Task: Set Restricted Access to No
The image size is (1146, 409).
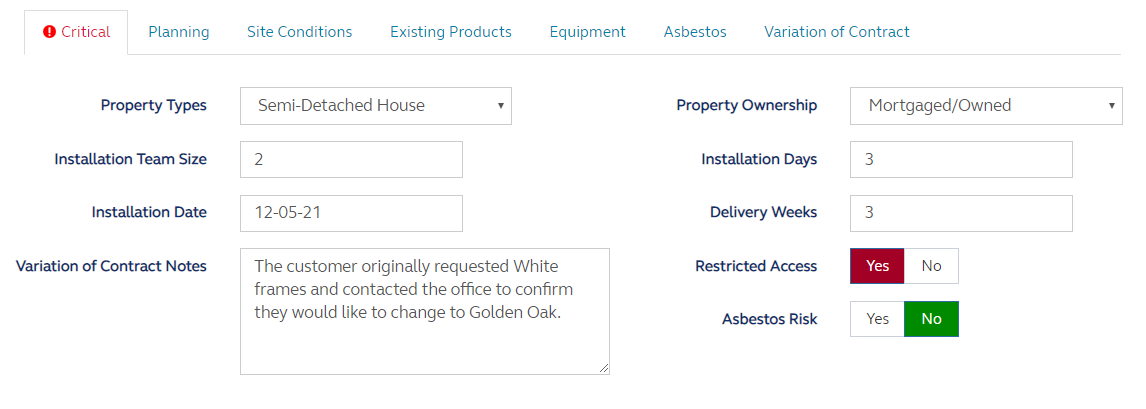Action: click(x=931, y=266)
